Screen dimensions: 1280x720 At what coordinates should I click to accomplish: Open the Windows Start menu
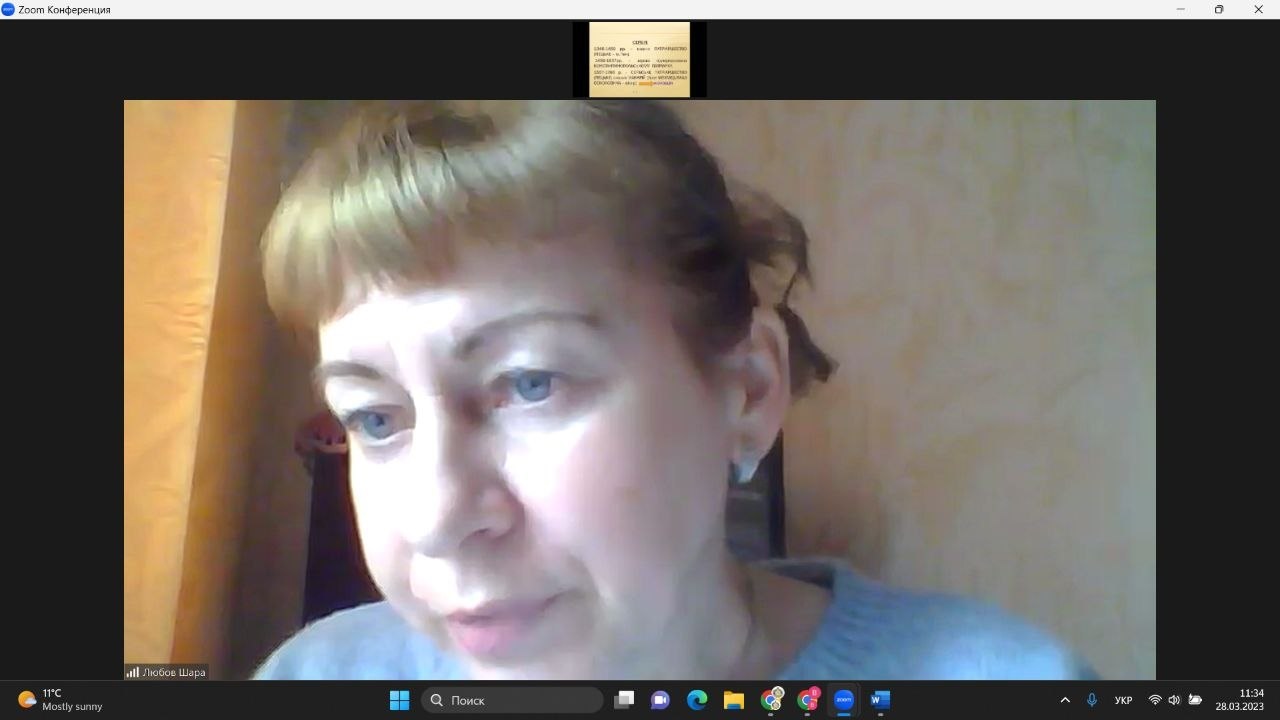pyautogui.click(x=399, y=700)
